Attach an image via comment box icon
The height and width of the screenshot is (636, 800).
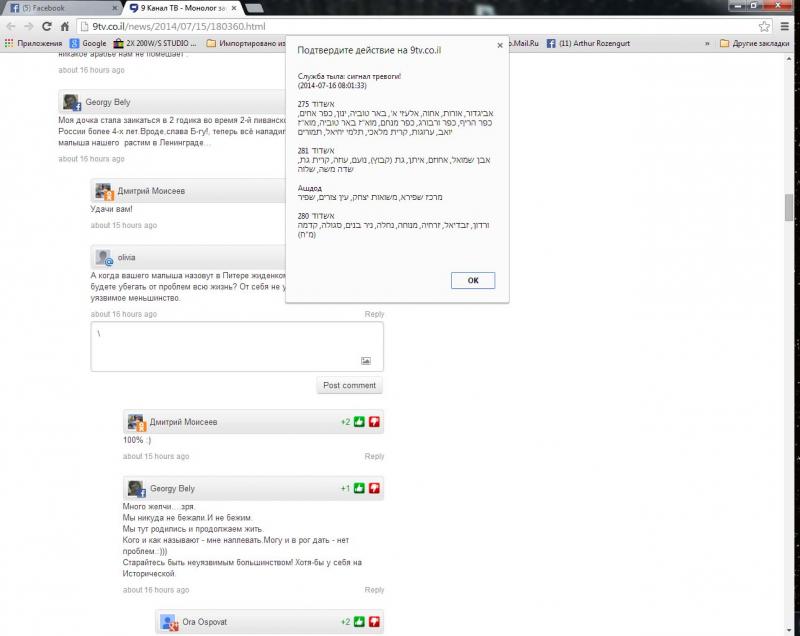(366, 361)
